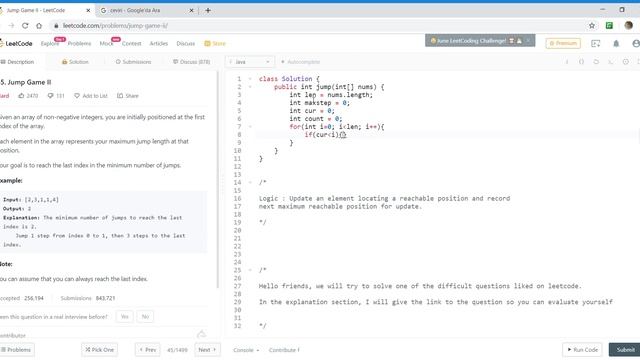The width and height of the screenshot is (640, 360).
Task: Click the problem description scrollbar
Action: 218,180
